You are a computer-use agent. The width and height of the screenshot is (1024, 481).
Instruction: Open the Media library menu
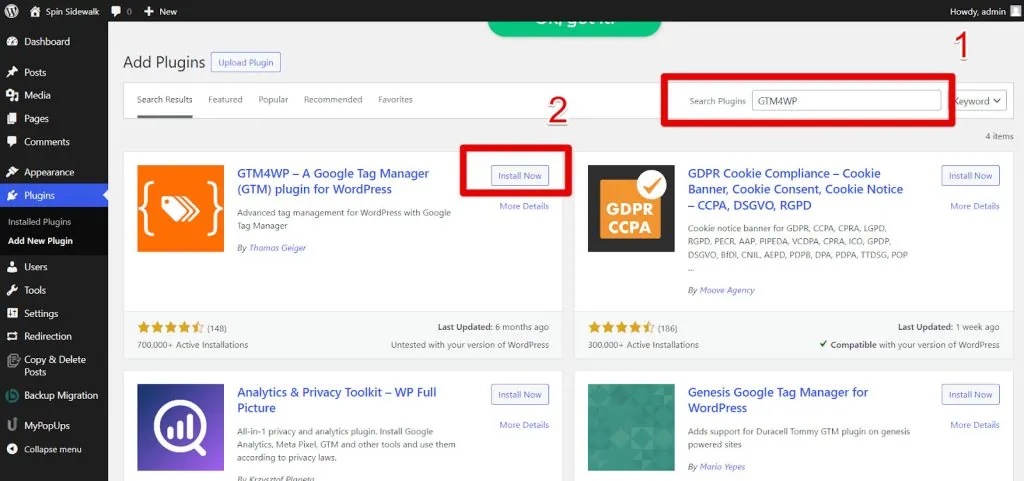point(37,95)
